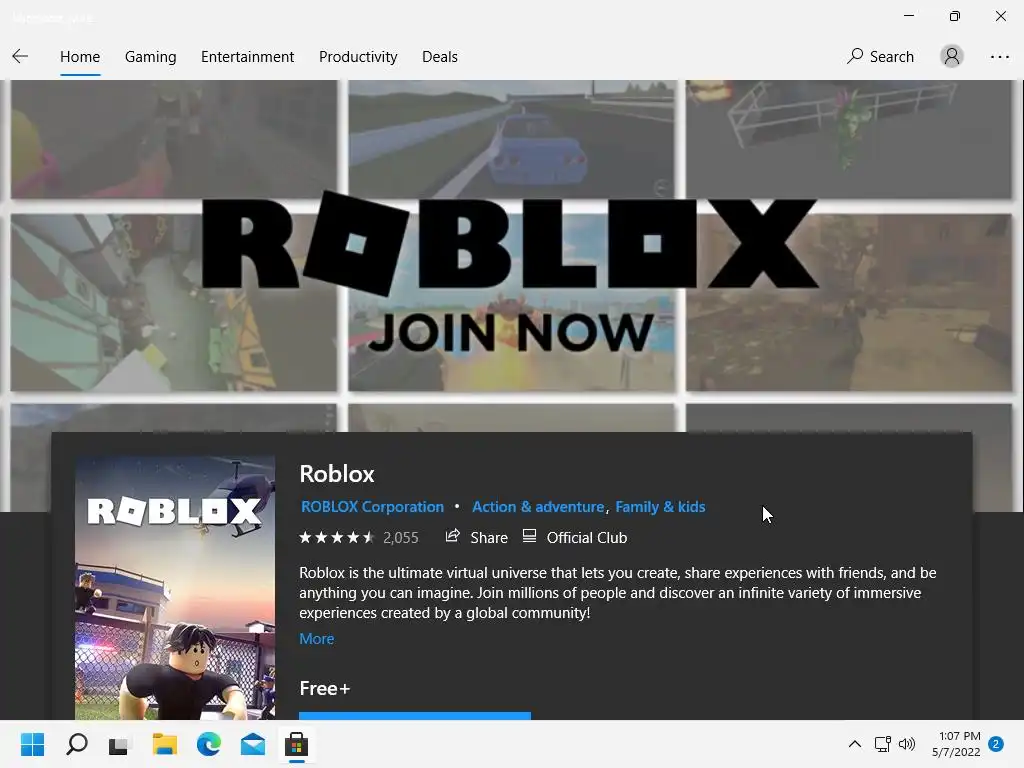The image size is (1024, 768).
Task: Restore down the Microsoft Store window
Action: 955,16
